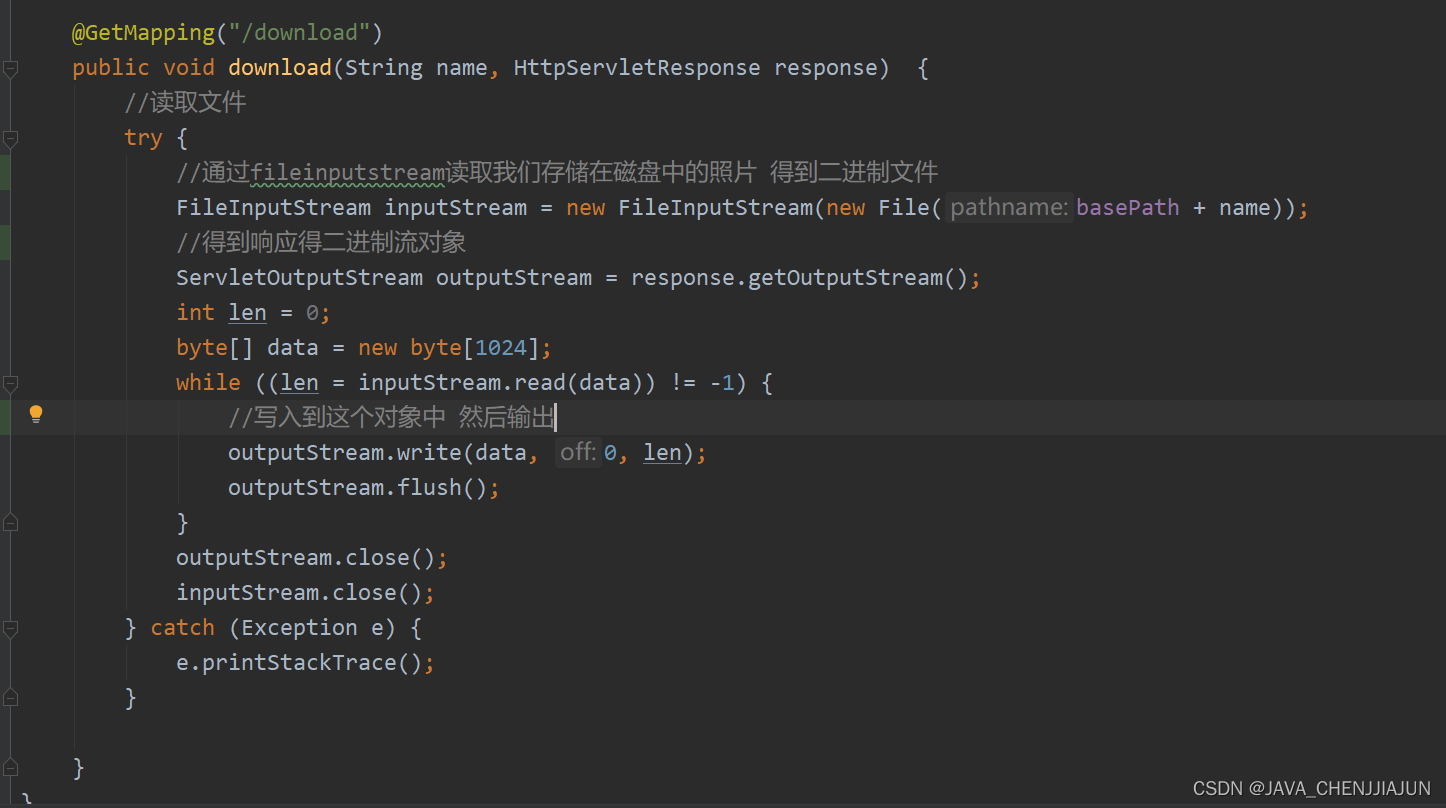Click the String name parameter
The height and width of the screenshot is (808, 1446).
point(416,68)
